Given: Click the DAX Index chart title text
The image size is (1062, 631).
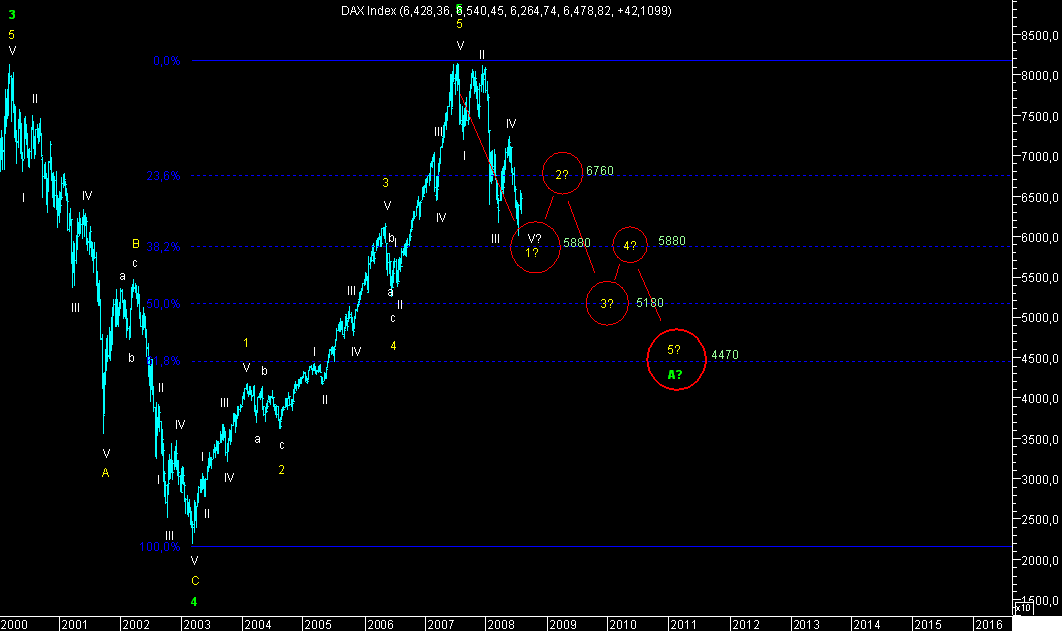Looking at the screenshot, I should coord(506,11).
